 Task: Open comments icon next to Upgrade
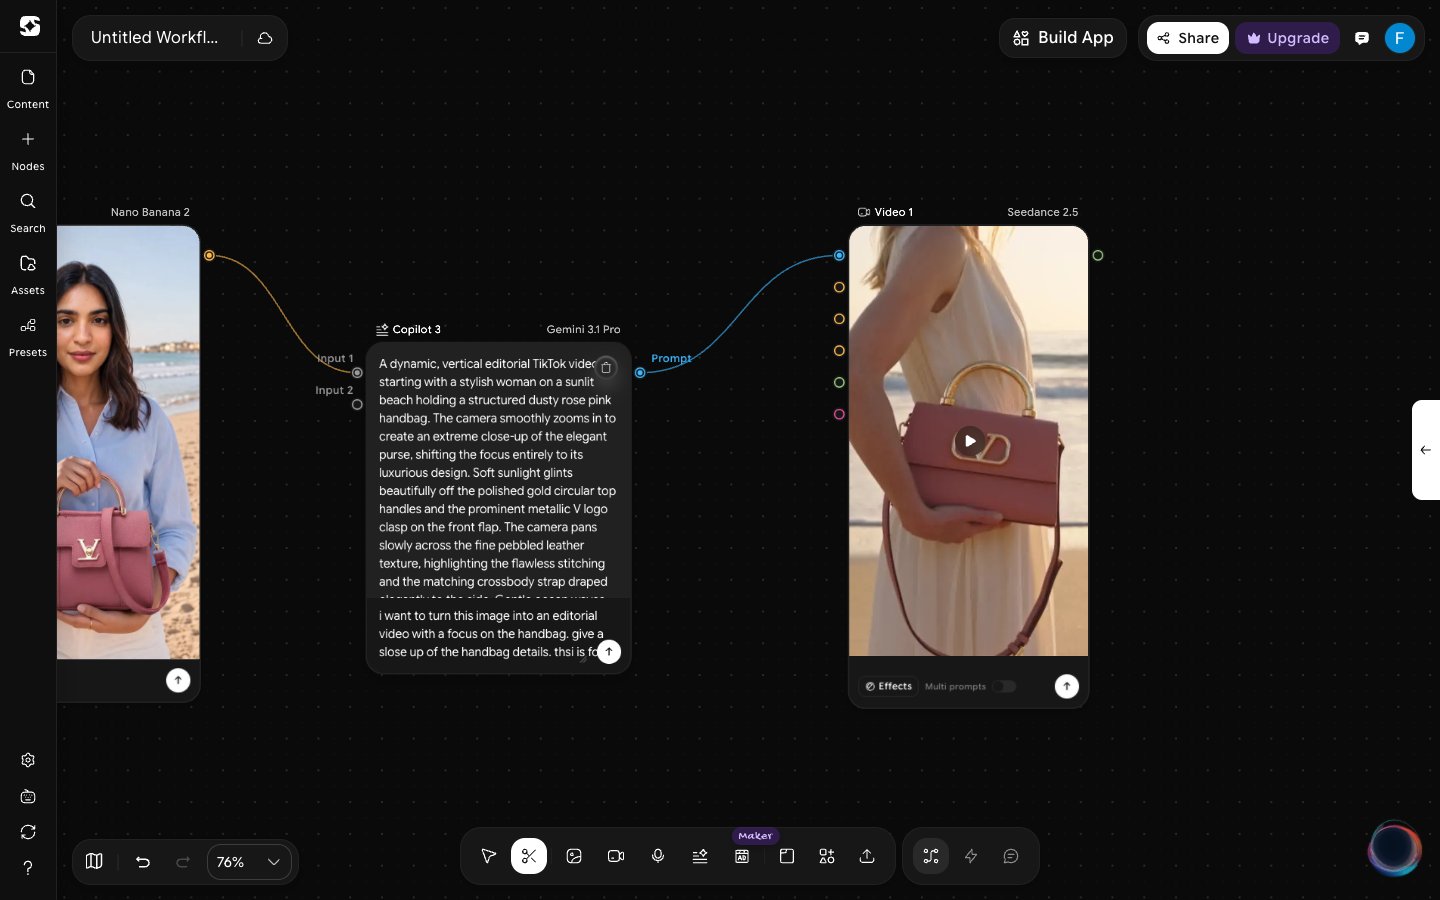pos(1362,38)
